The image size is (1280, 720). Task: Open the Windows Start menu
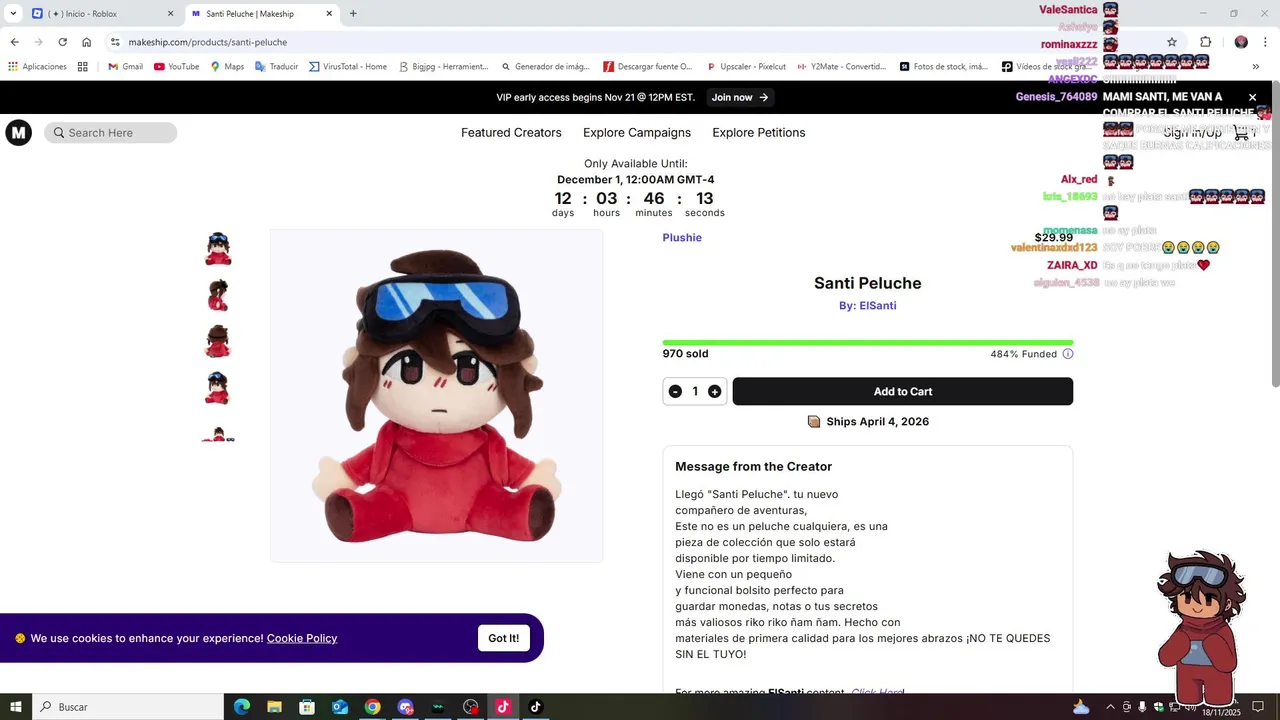coord(16,707)
